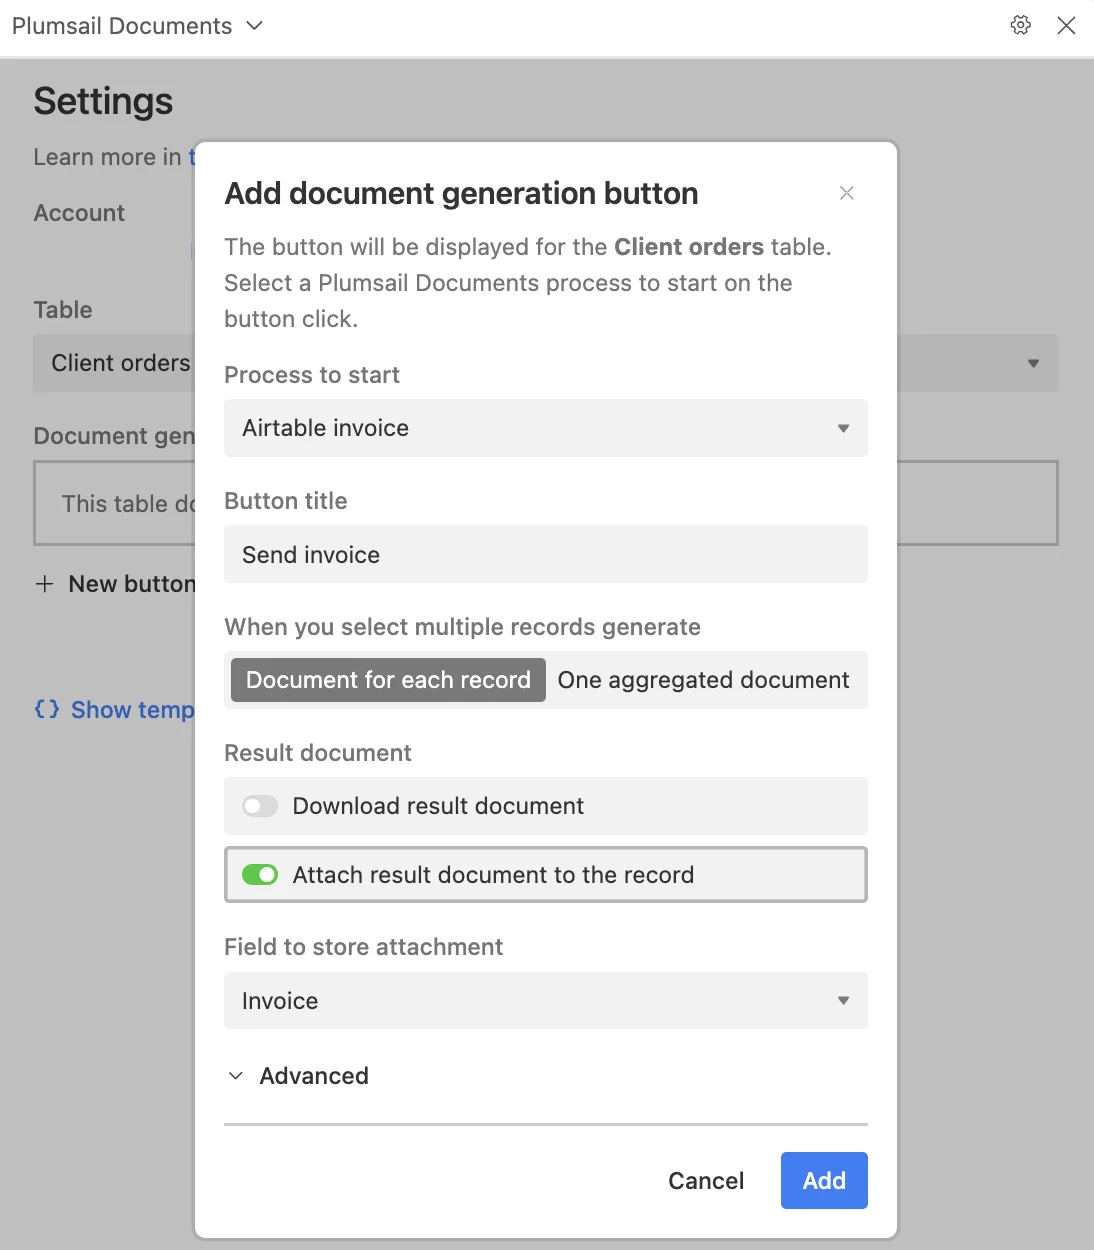Click the Send invoice button title field
This screenshot has width=1094, height=1250.
click(546, 554)
